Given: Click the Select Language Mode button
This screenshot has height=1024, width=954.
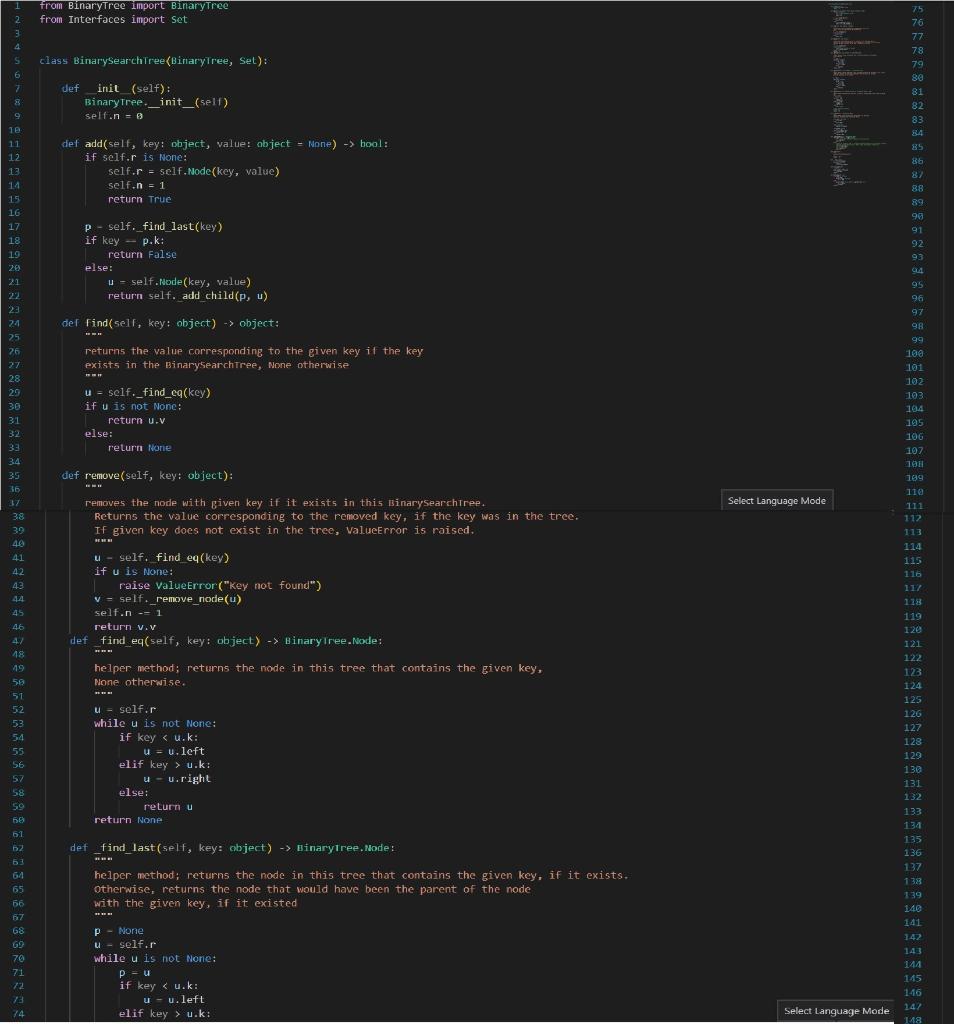Looking at the screenshot, I should pyautogui.click(x=776, y=500).
